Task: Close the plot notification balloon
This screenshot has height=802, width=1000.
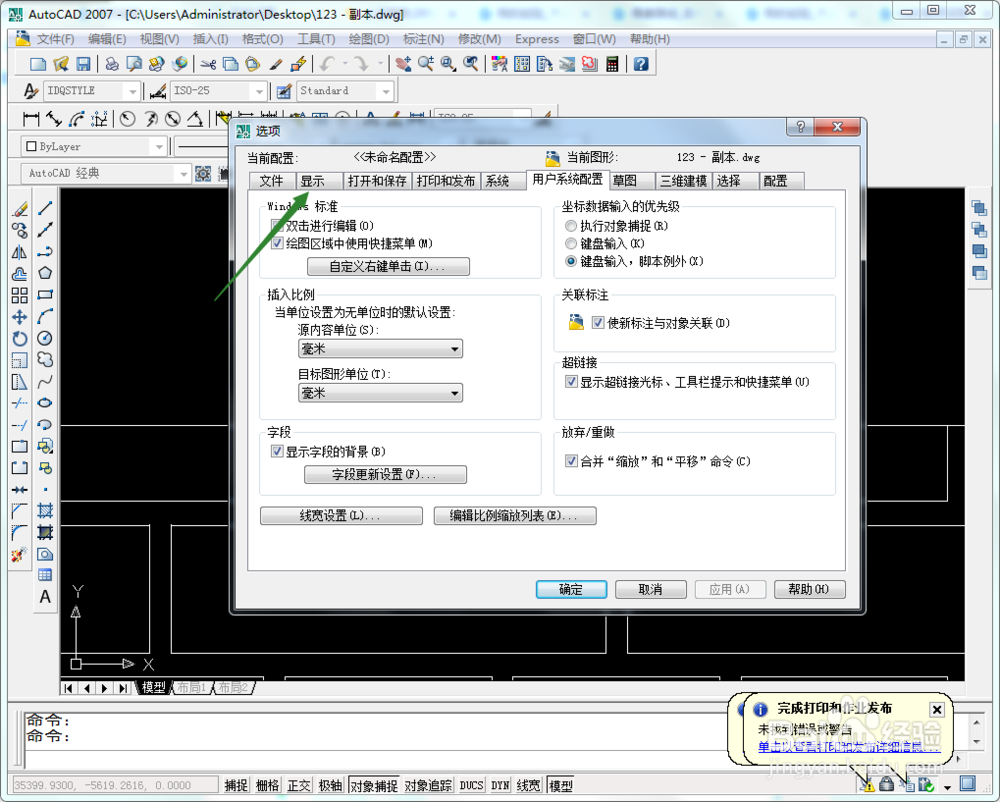Action: click(x=937, y=710)
